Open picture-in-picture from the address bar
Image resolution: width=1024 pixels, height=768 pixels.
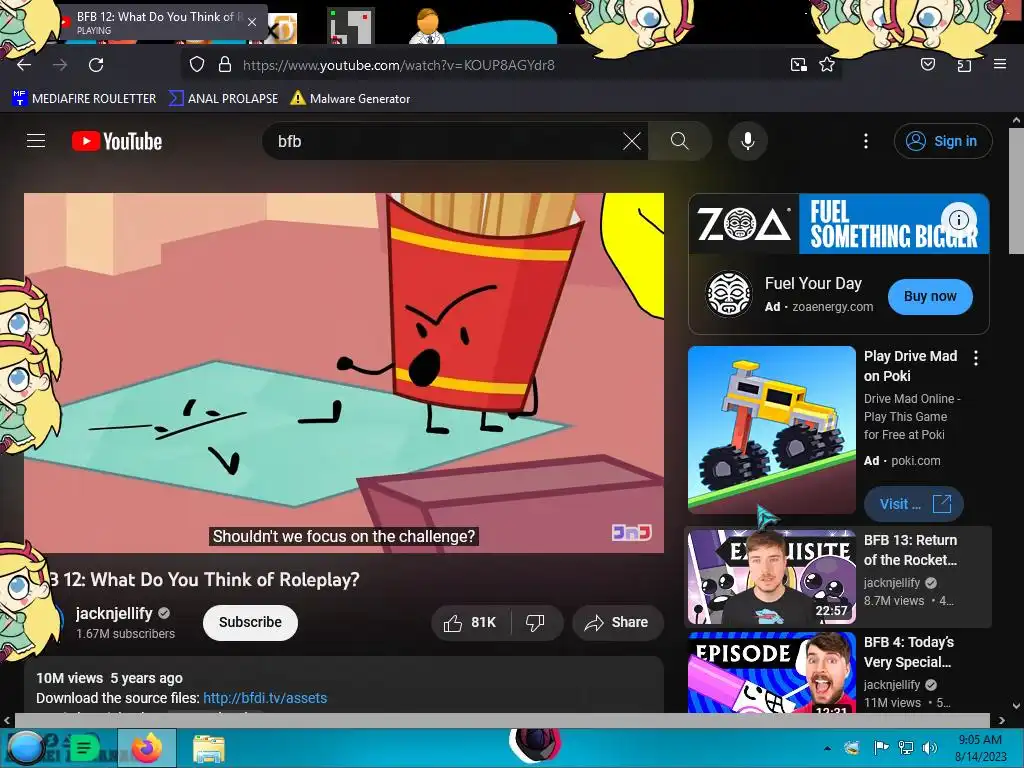click(799, 65)
